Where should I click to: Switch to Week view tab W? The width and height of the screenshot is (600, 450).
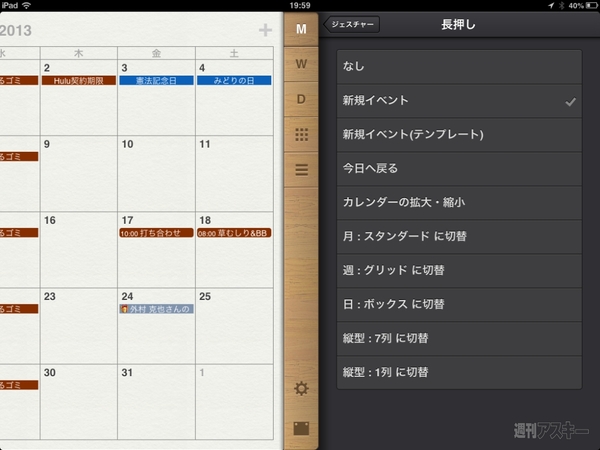301,64
